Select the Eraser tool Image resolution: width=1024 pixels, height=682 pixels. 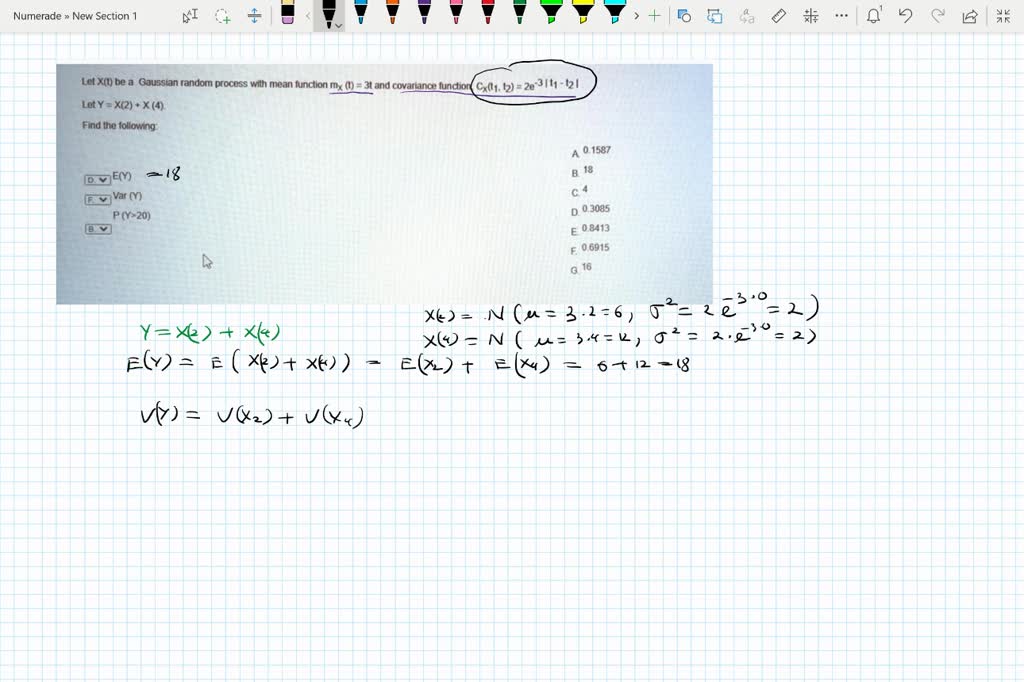click(x=287, y=17)
